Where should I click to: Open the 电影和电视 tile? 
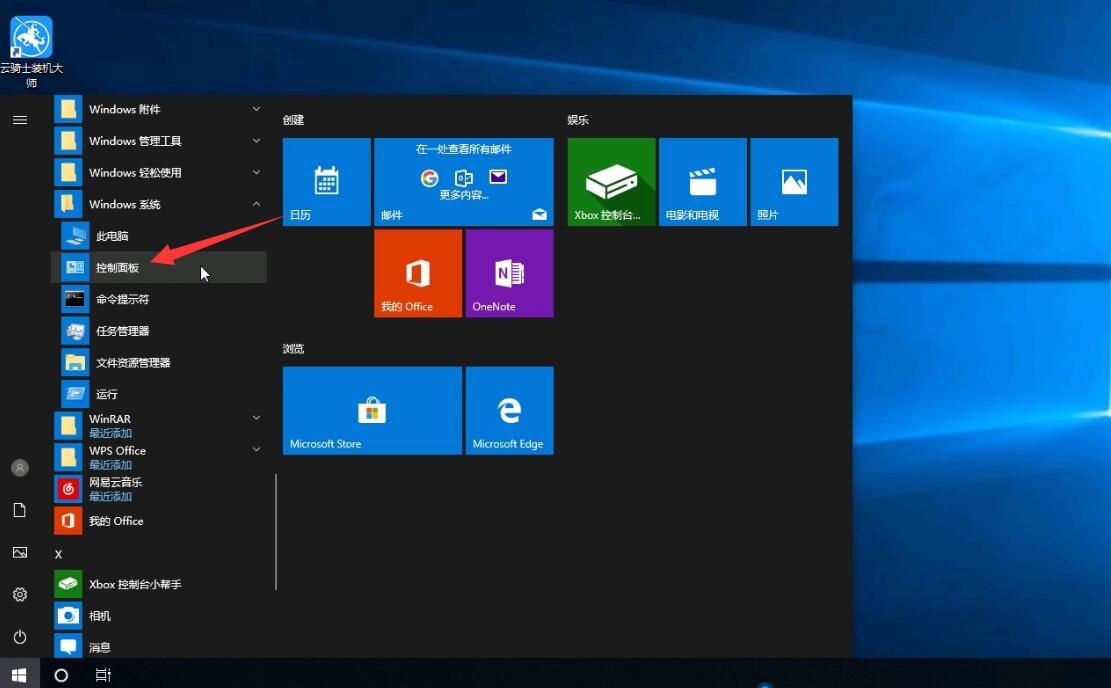pyautogui.click(x=703, y=182)
